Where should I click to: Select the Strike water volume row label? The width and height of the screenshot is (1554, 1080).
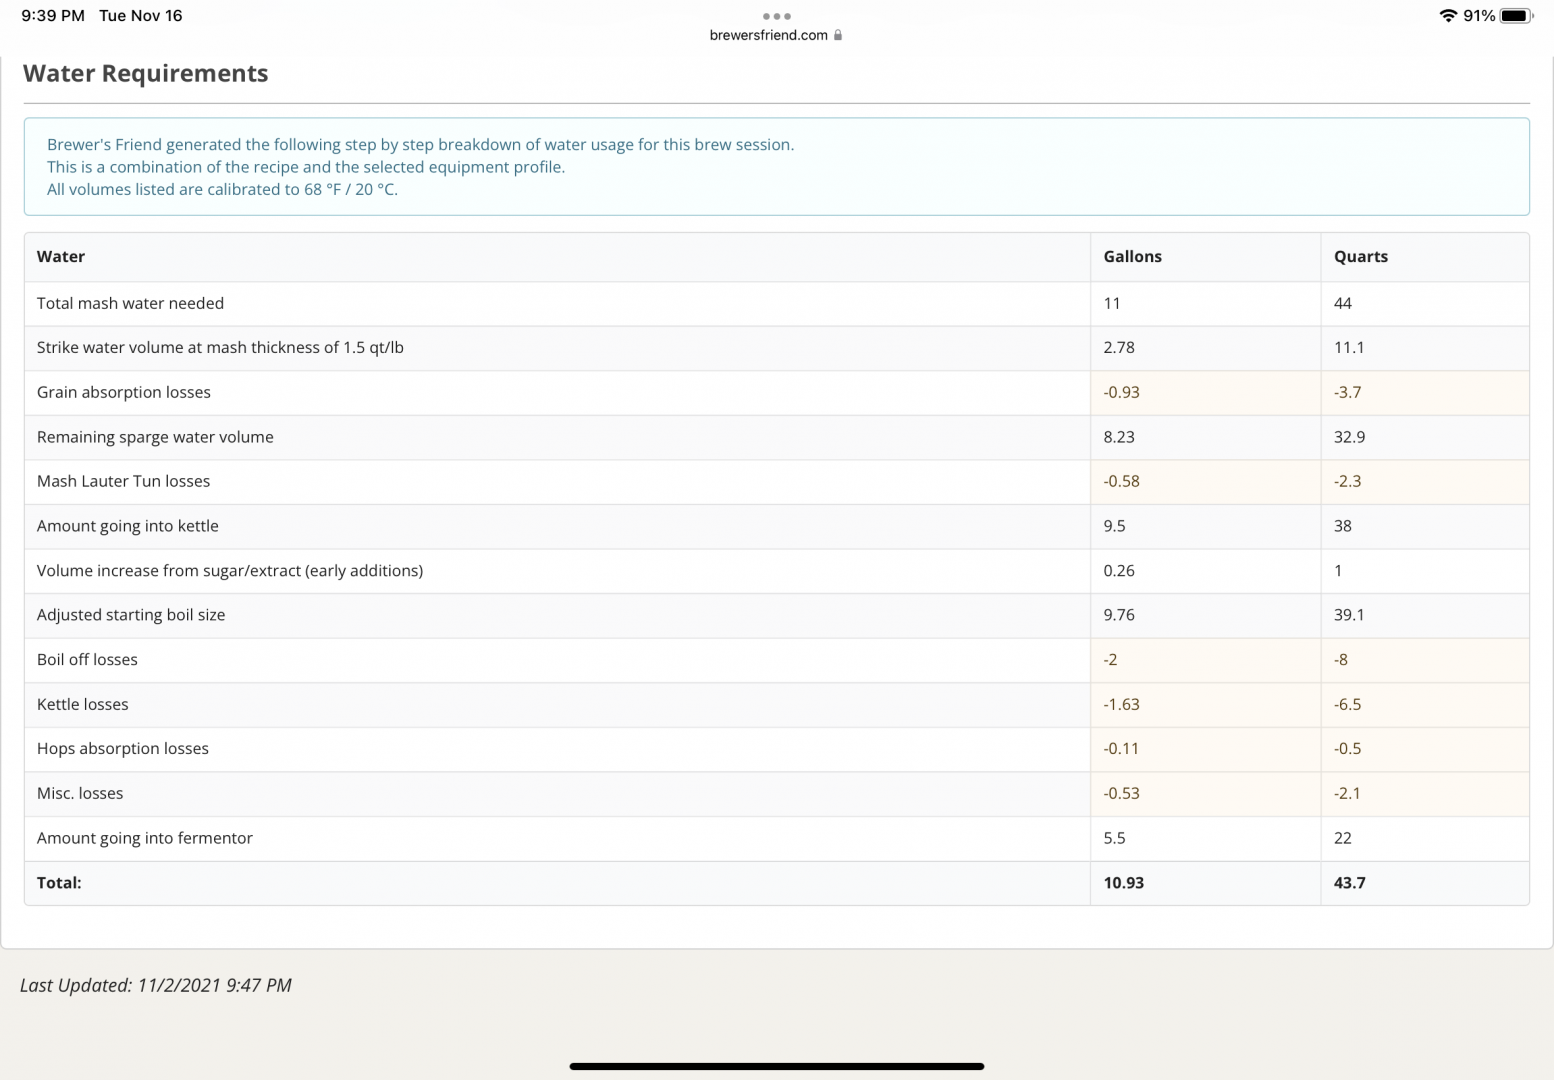pos(220,348)
